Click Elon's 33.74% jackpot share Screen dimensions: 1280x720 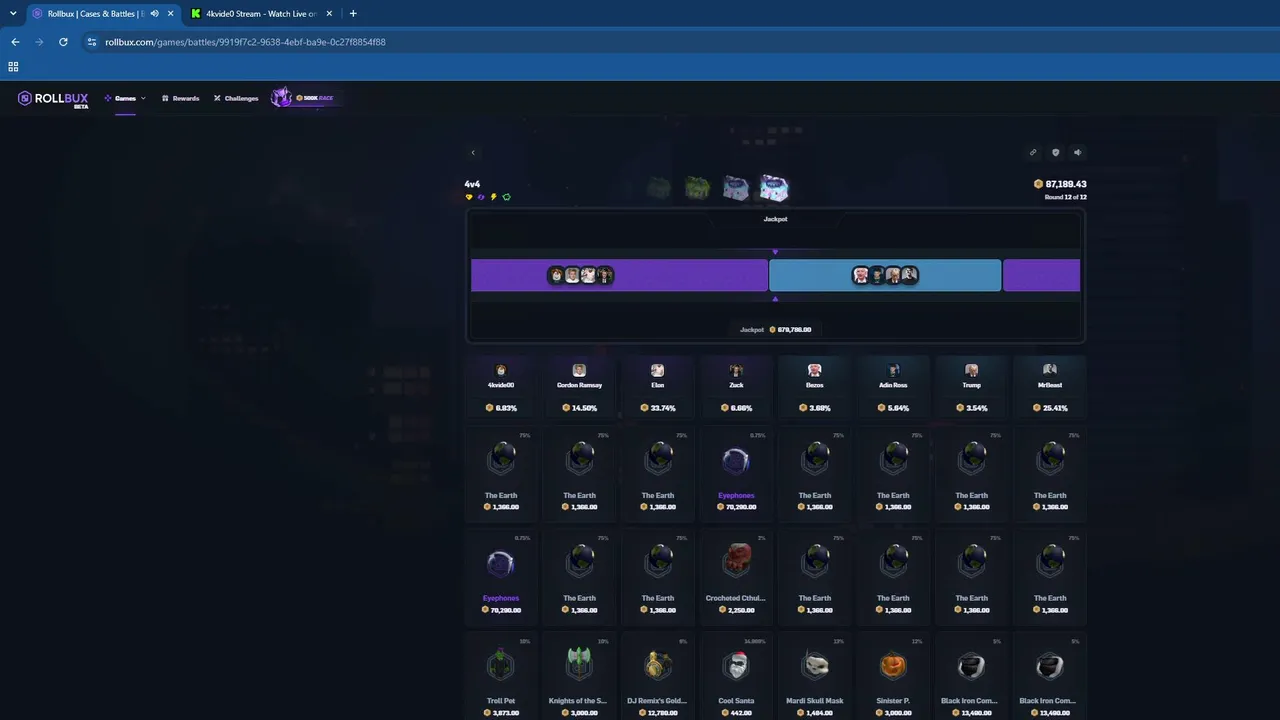coord(657,408)
